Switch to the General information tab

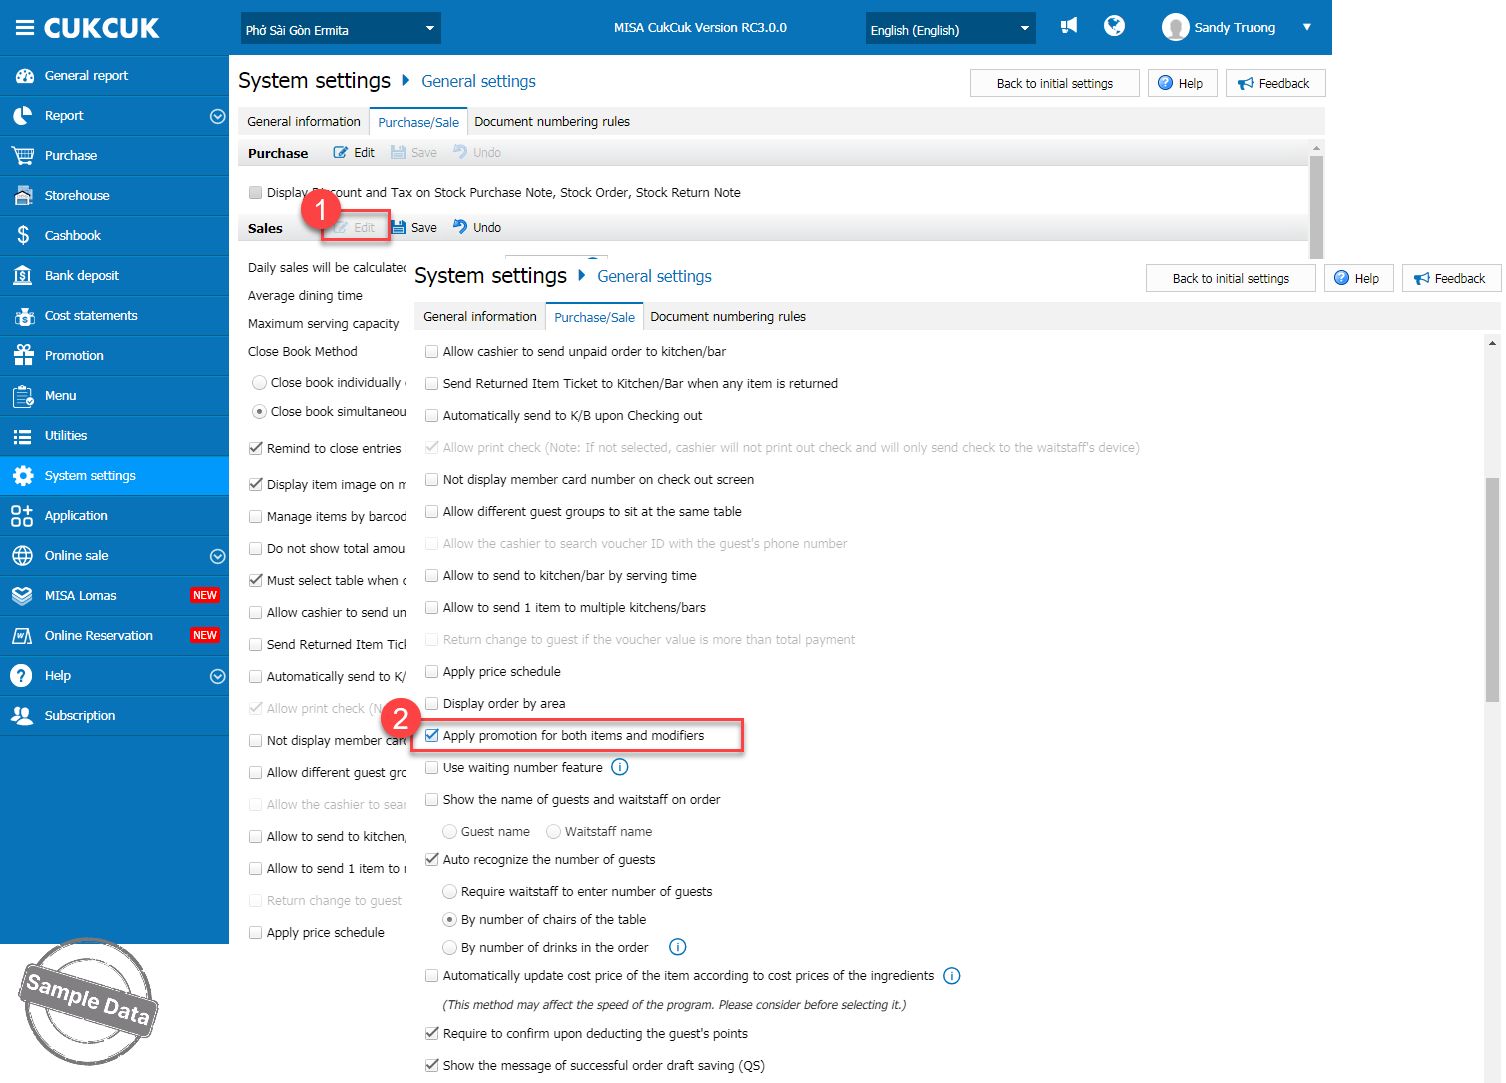click(479, 317)
